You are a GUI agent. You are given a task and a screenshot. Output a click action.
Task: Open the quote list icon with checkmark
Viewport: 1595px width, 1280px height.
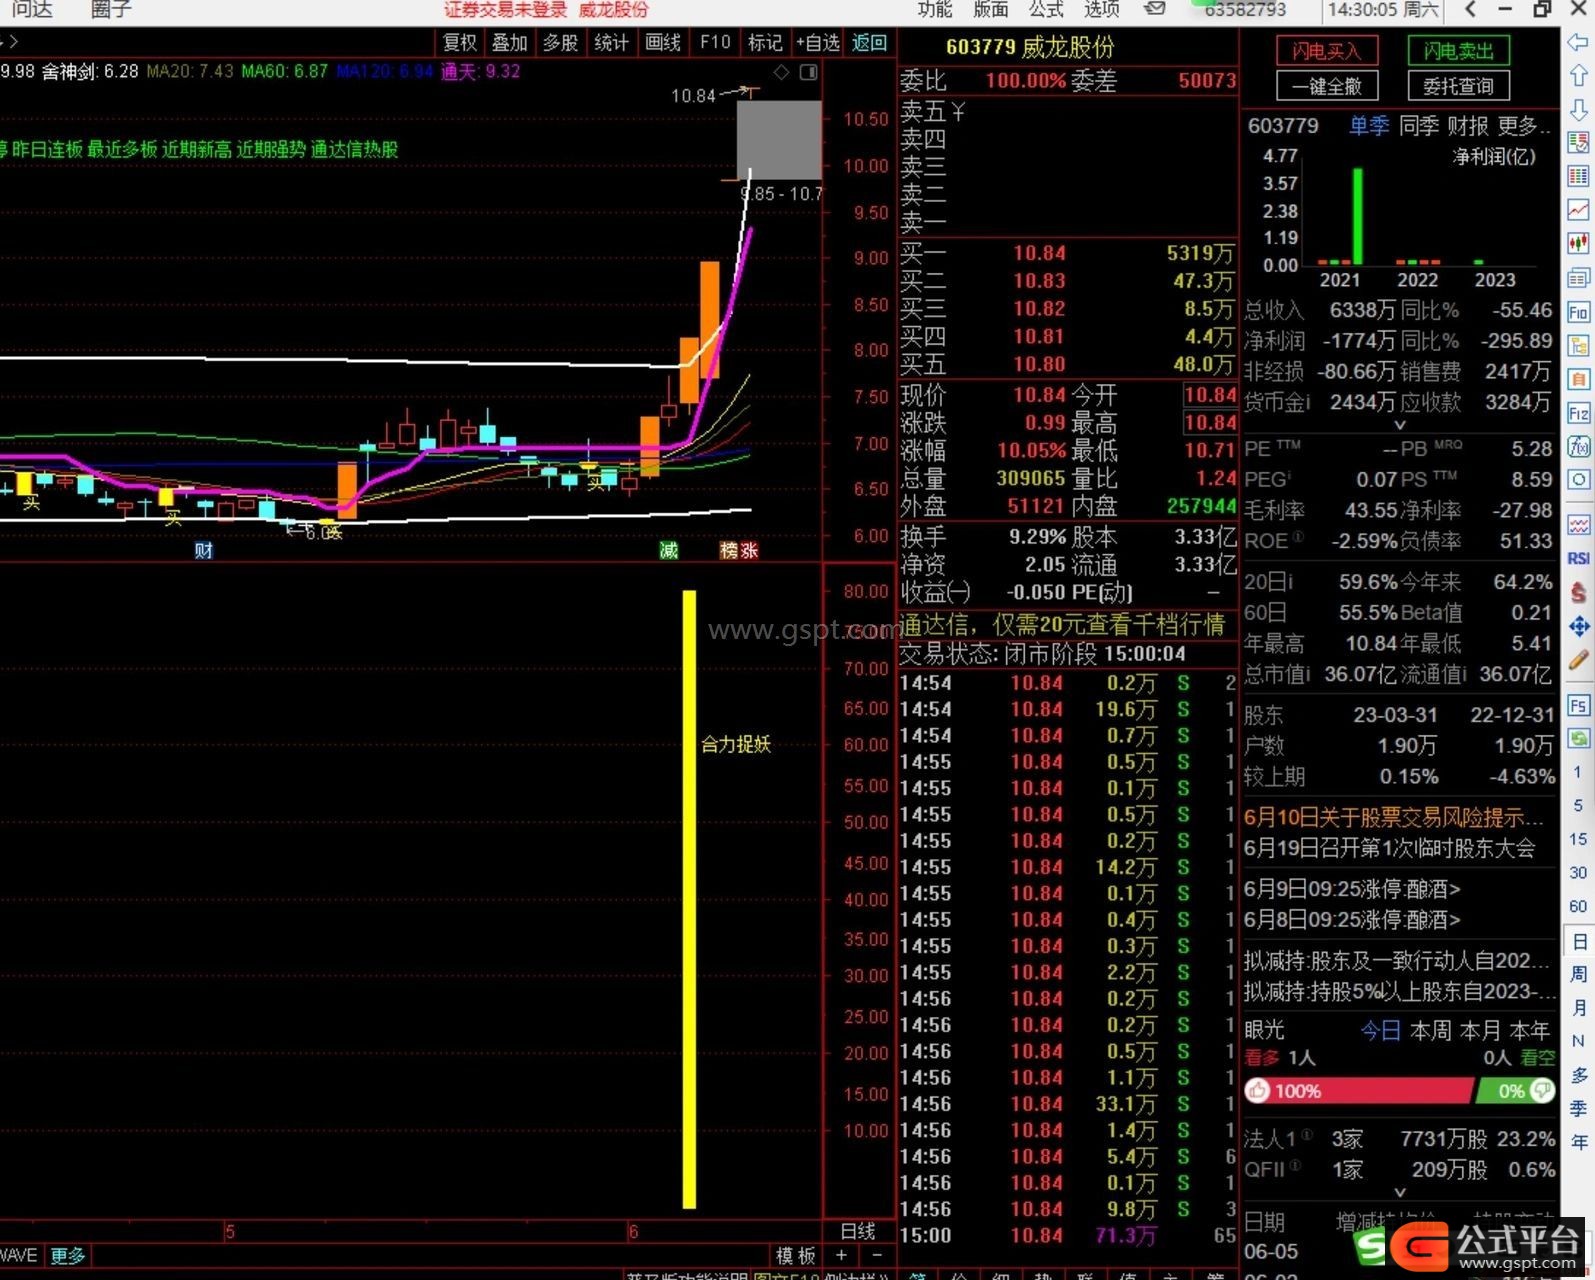coord(1578,142)
